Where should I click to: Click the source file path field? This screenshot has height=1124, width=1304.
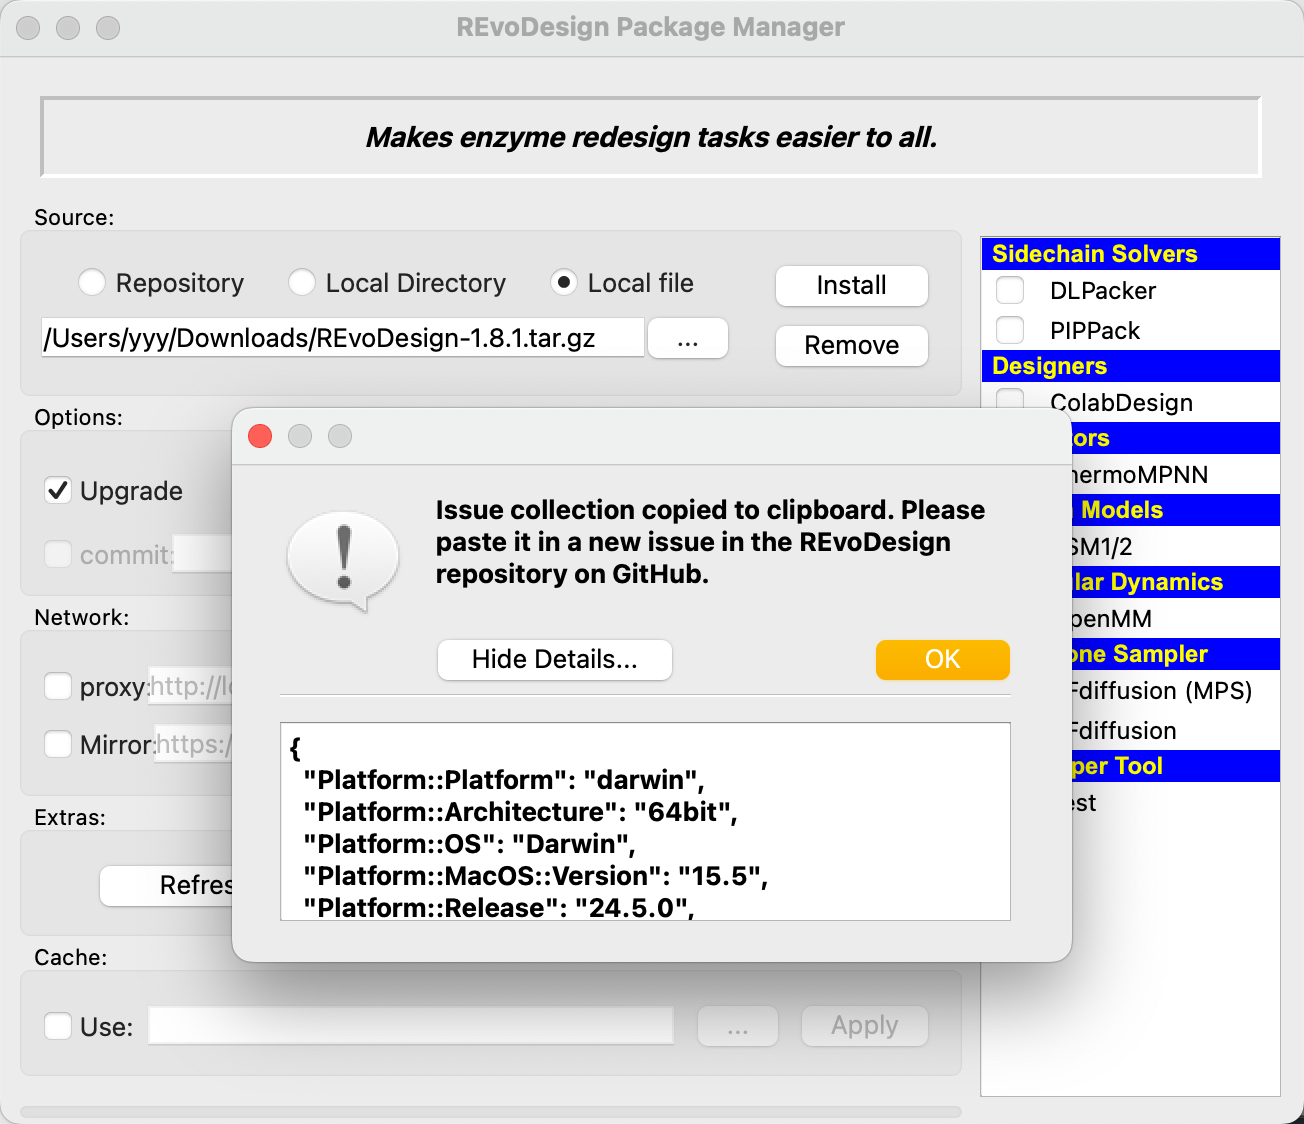[x=343, y=338]
